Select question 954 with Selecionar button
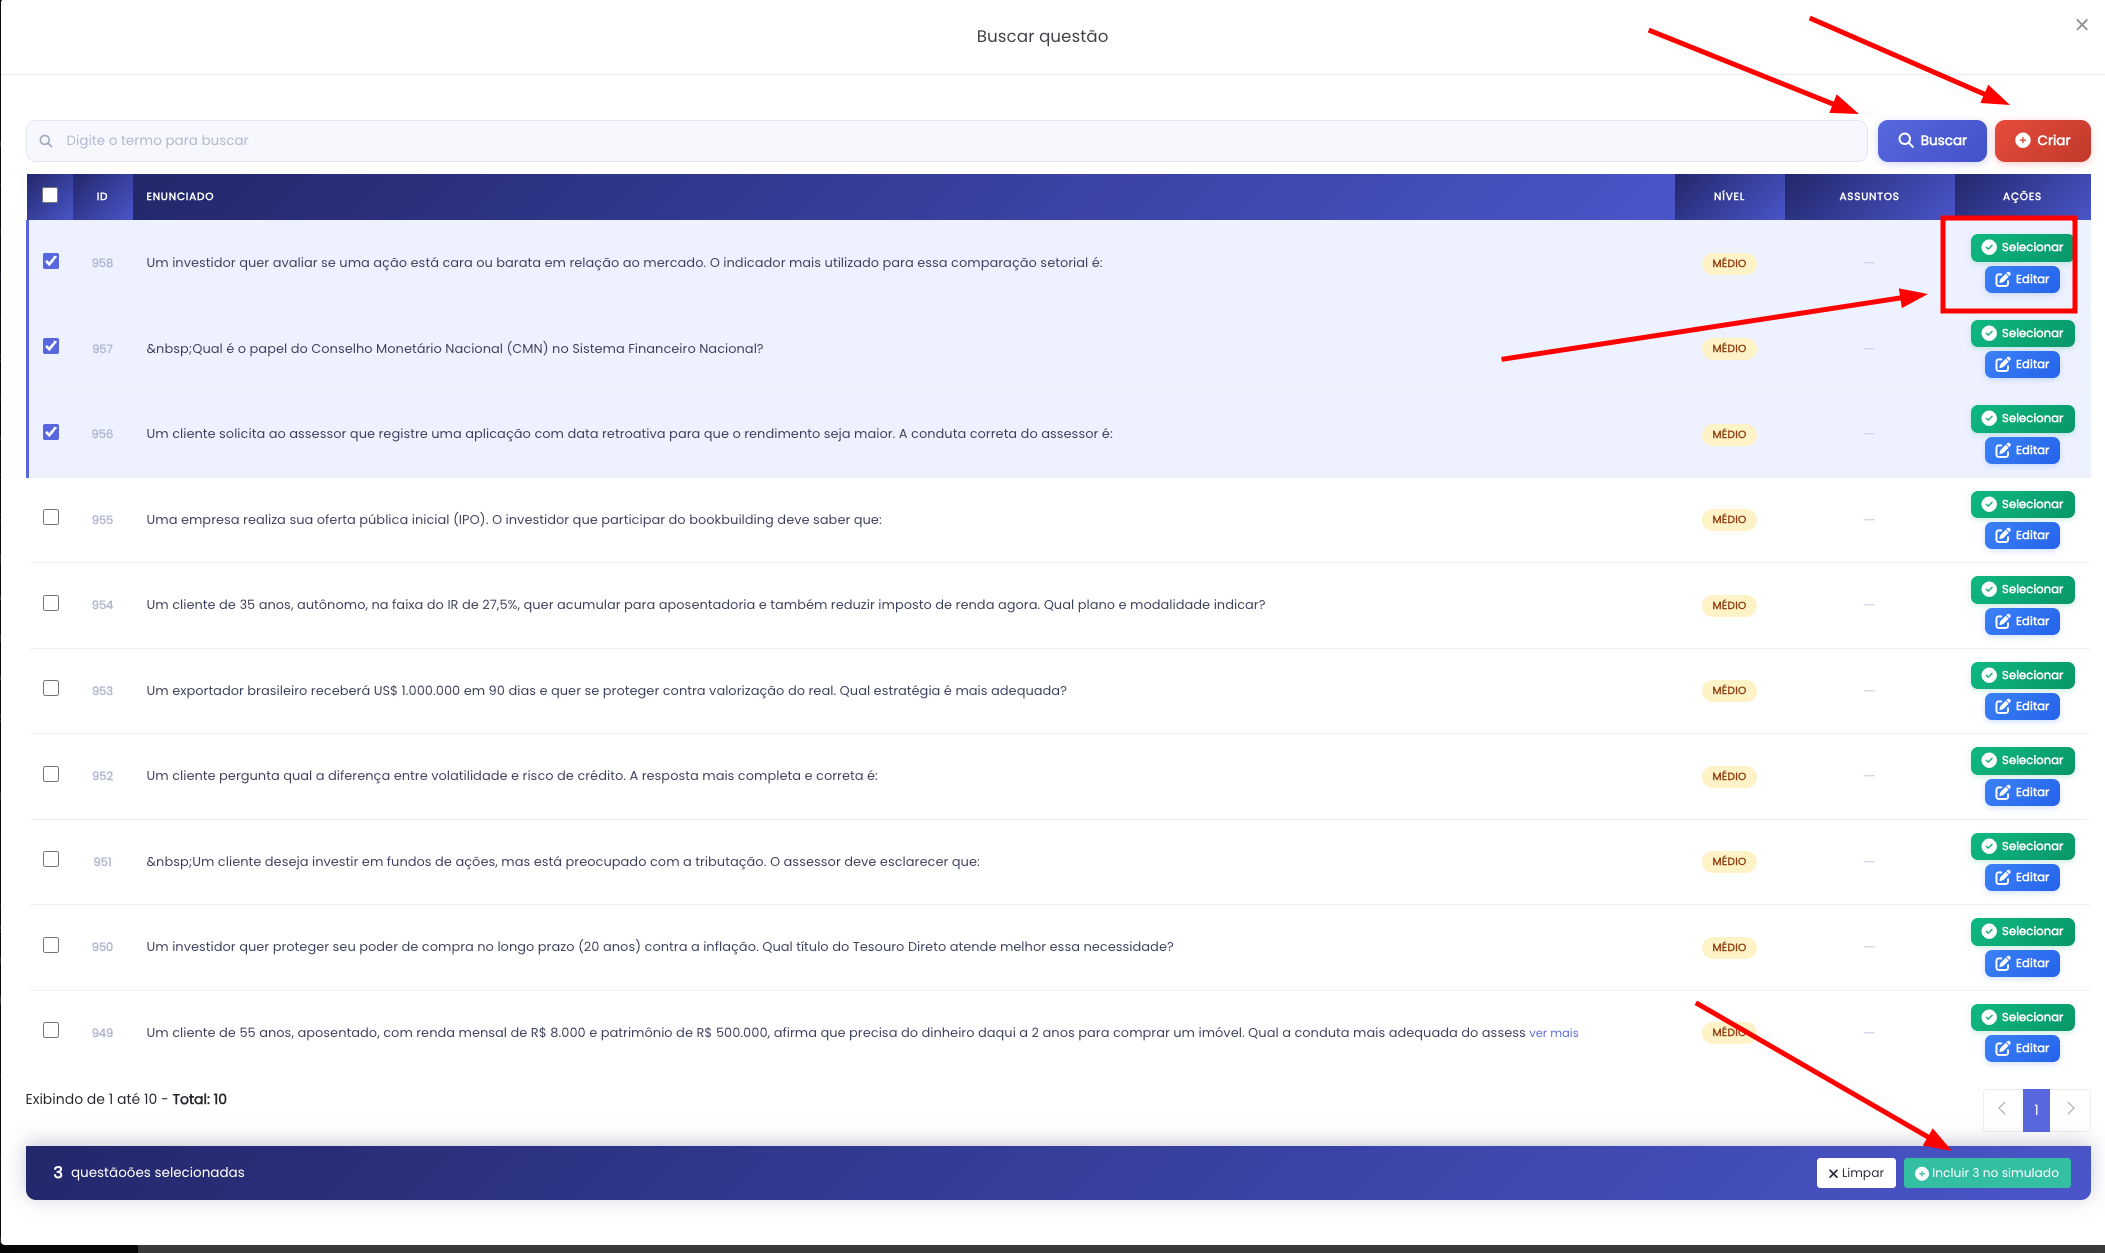This screenshot has width=2105, height=1253. [2022, 589]
